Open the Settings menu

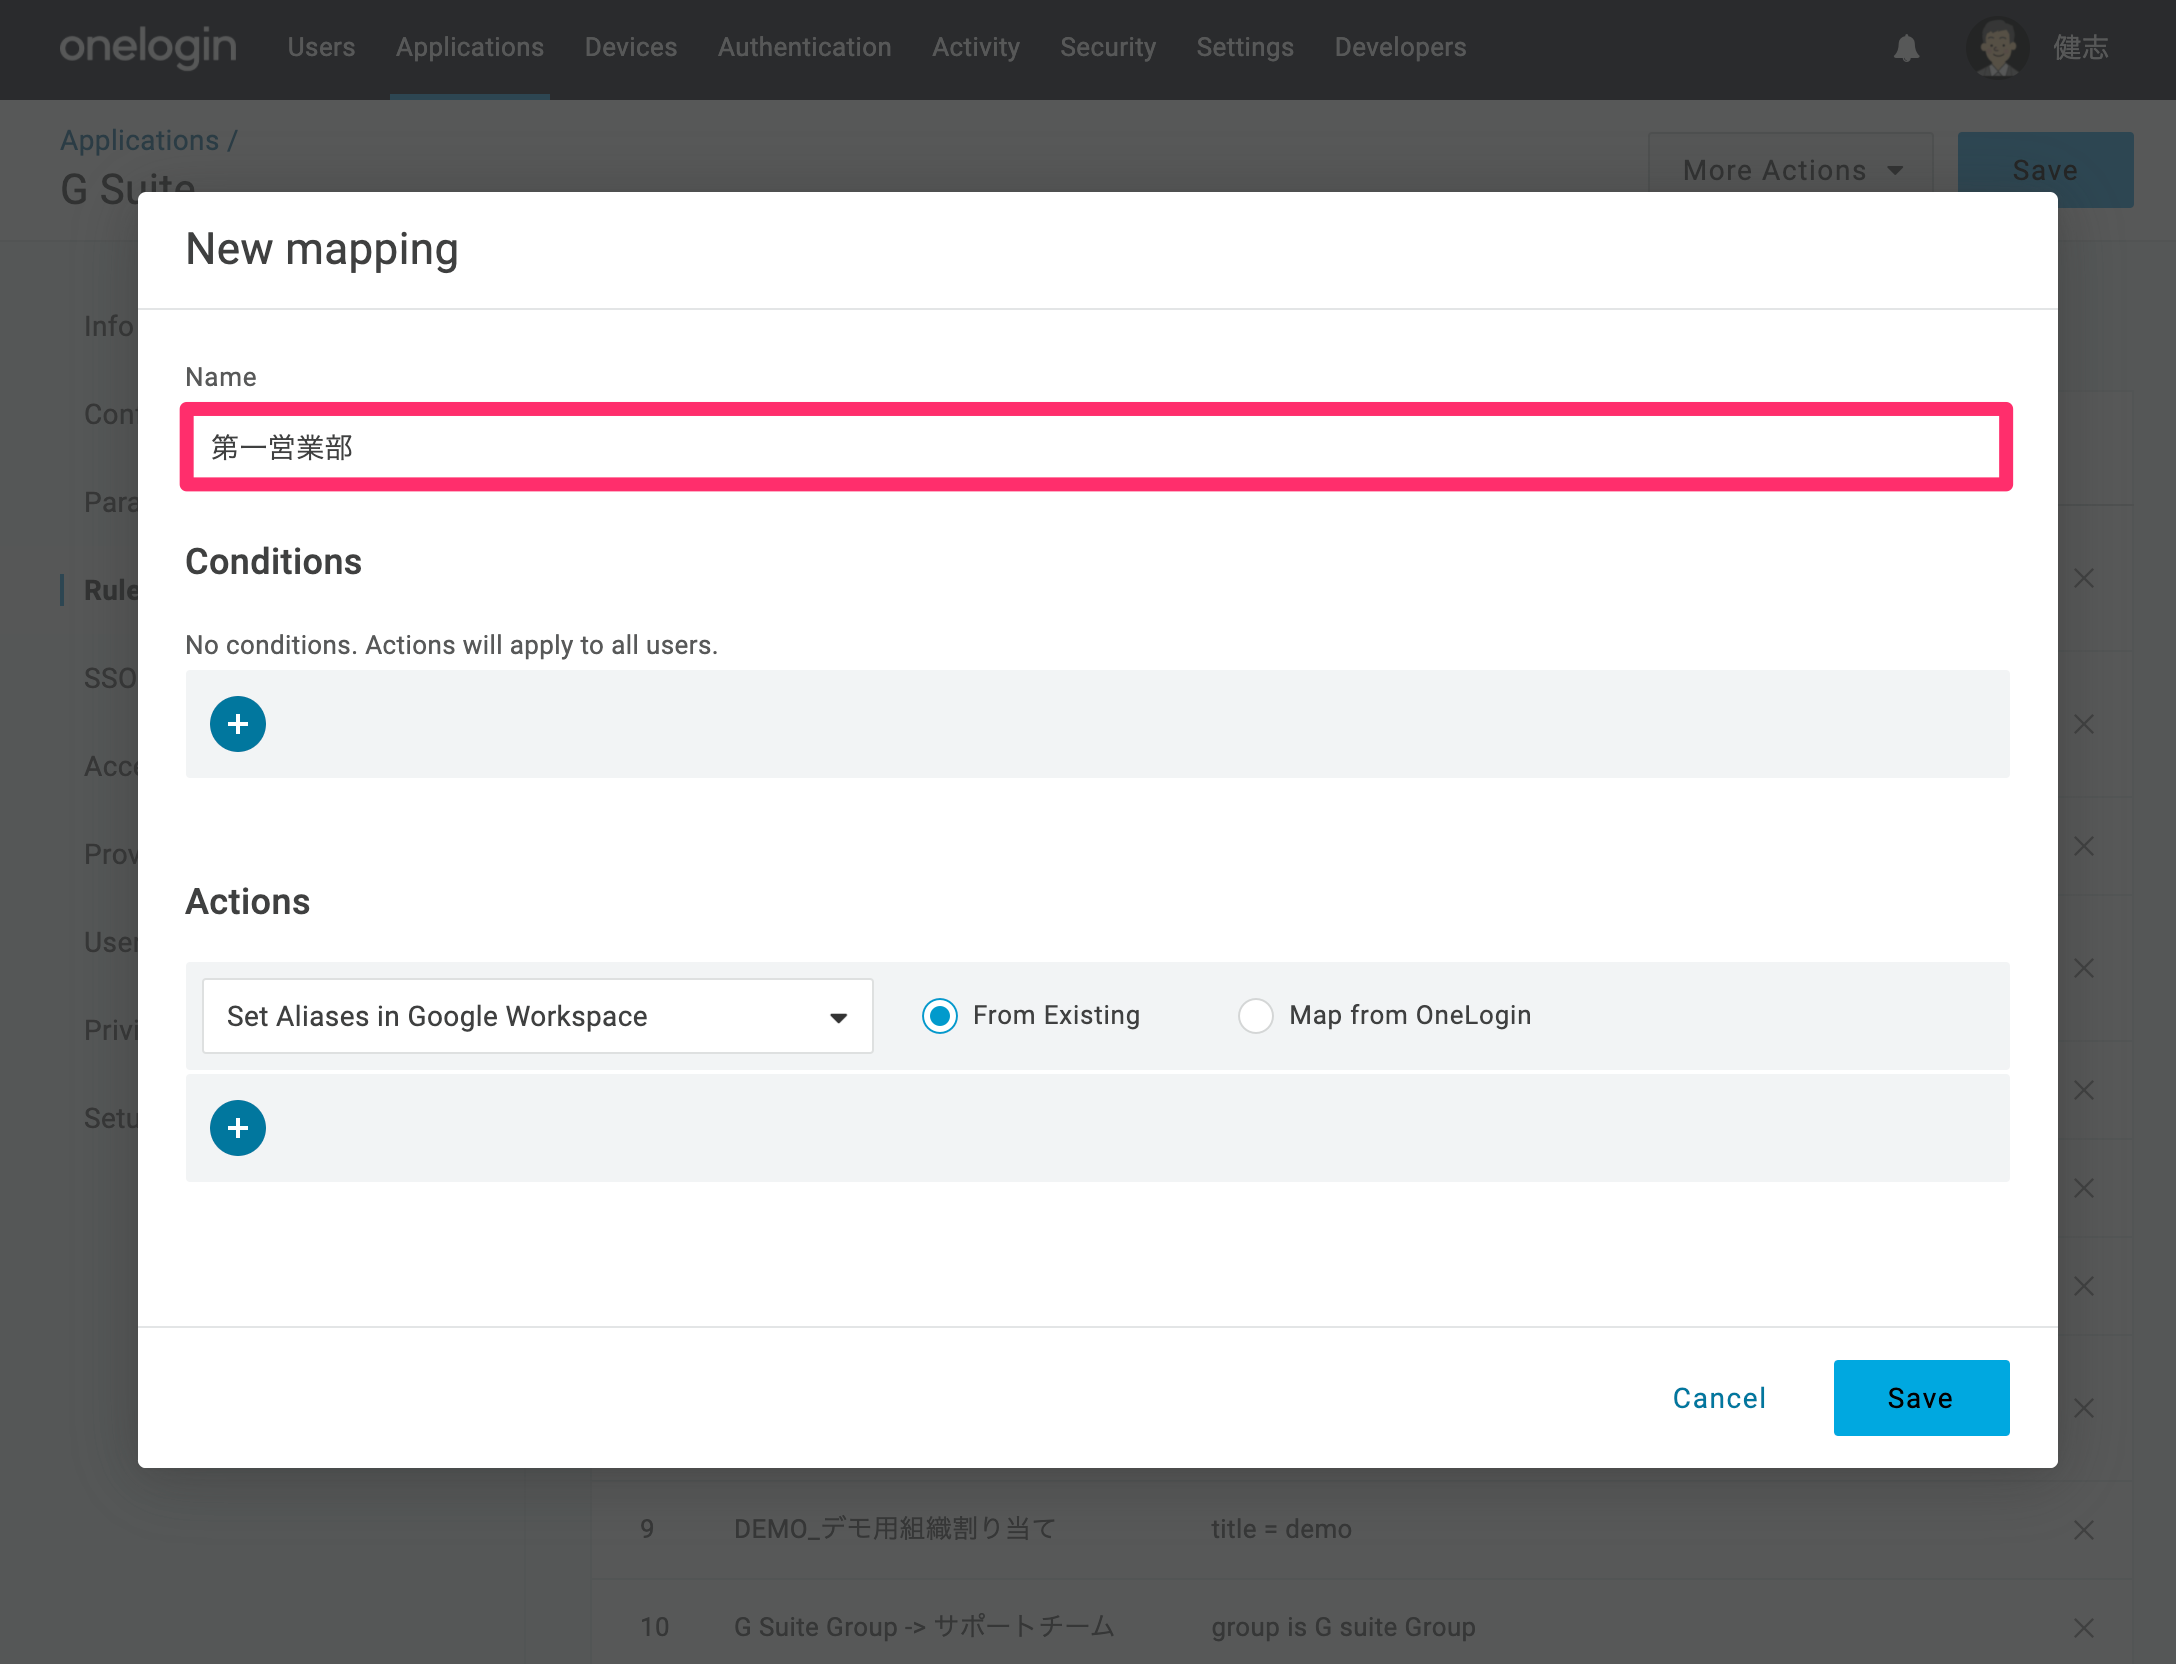(1245, 47)
